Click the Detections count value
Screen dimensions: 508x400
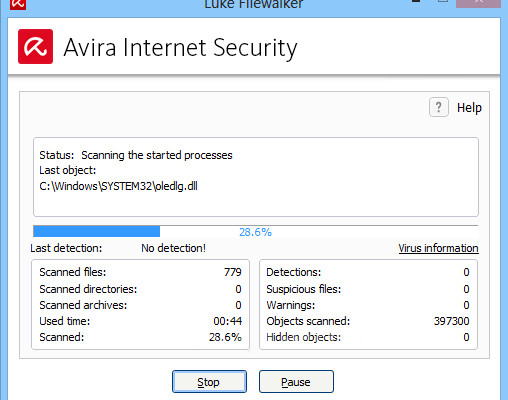[x=466, y=272]
